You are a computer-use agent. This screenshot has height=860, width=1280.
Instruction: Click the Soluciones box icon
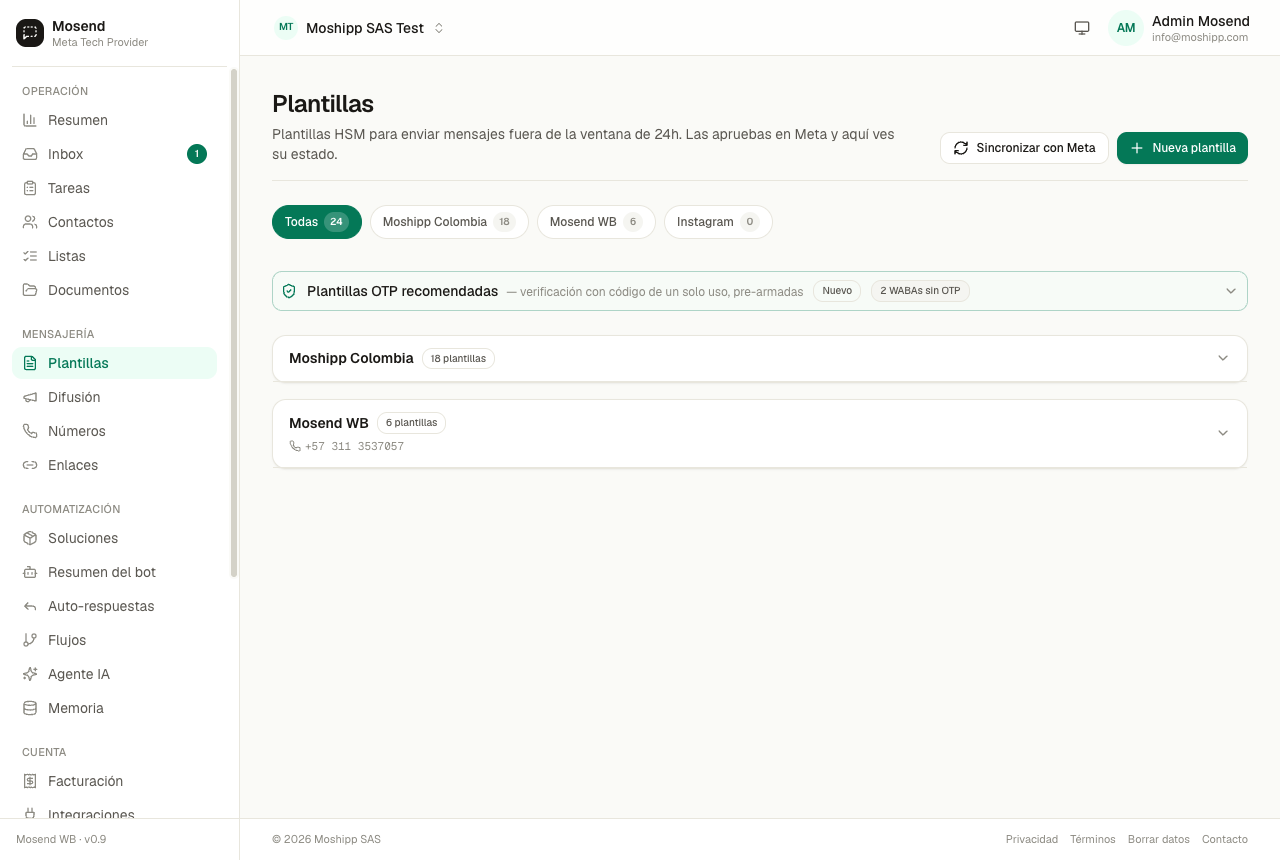tap(30, 538)
